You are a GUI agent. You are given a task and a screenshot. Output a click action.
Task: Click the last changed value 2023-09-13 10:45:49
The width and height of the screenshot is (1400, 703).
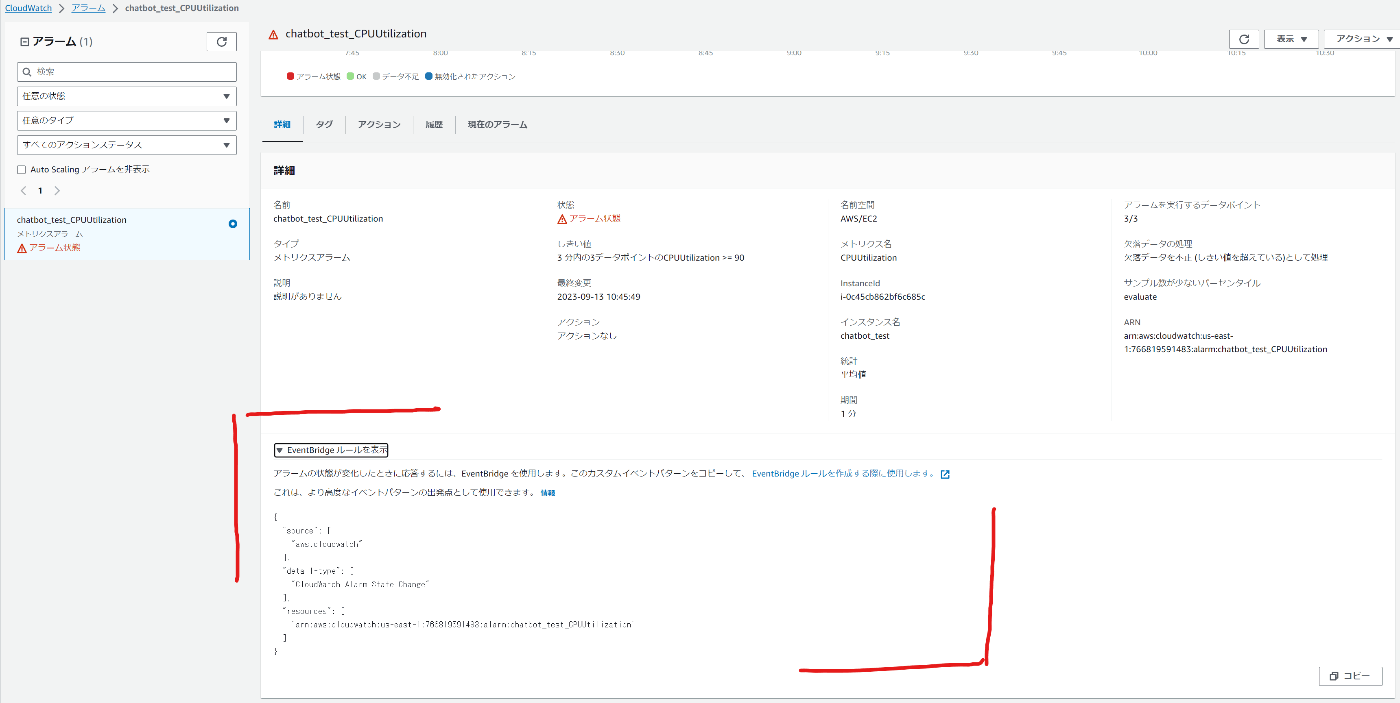pyautogui.click(x=599, y=297)
